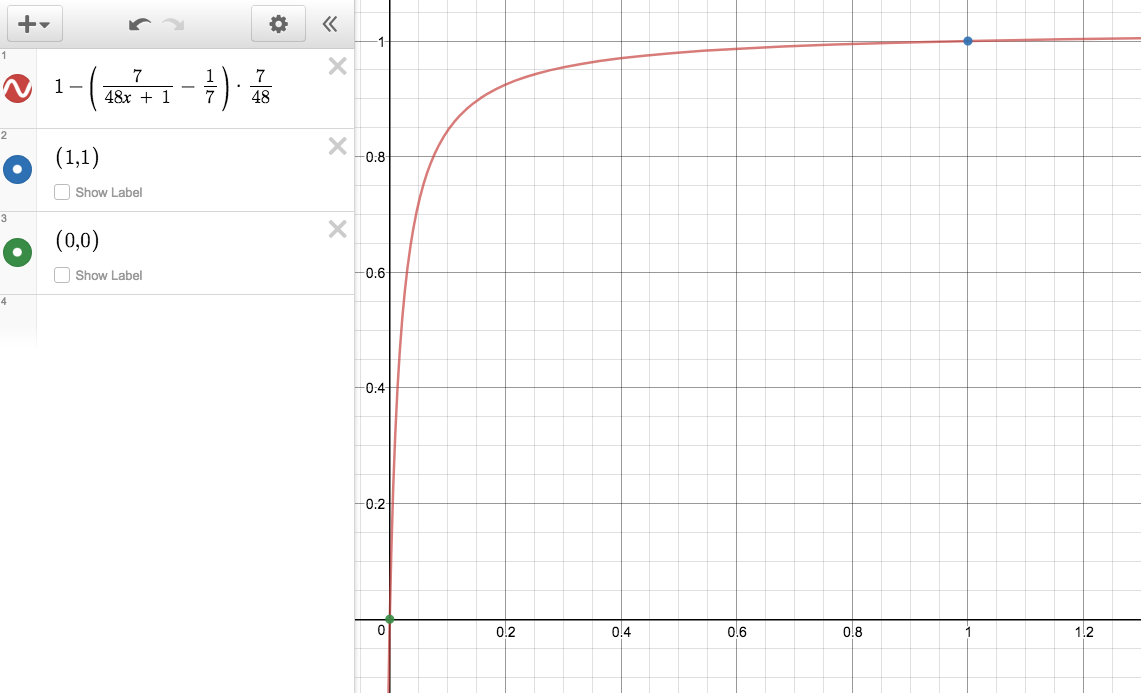Open the Add Item dropdown menu
The height and width of the screenshot is (693, 1141).
tap(34, 24)
